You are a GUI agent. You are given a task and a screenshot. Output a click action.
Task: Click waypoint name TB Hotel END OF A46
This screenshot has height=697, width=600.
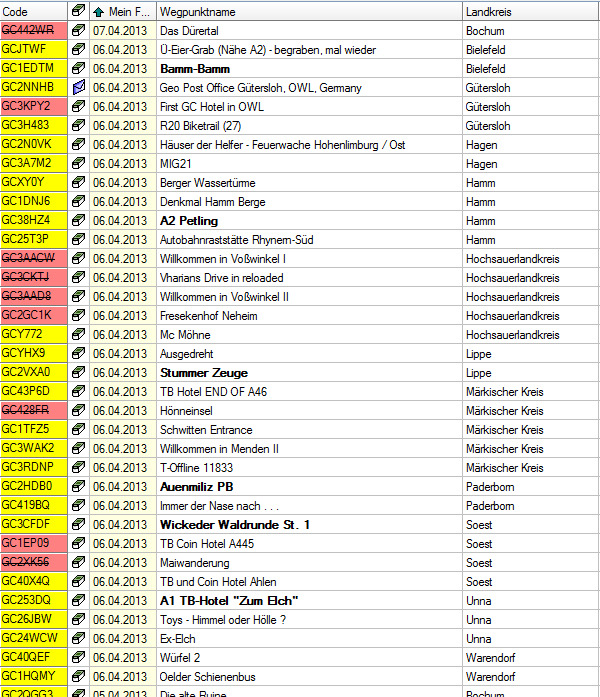(213, 392)
